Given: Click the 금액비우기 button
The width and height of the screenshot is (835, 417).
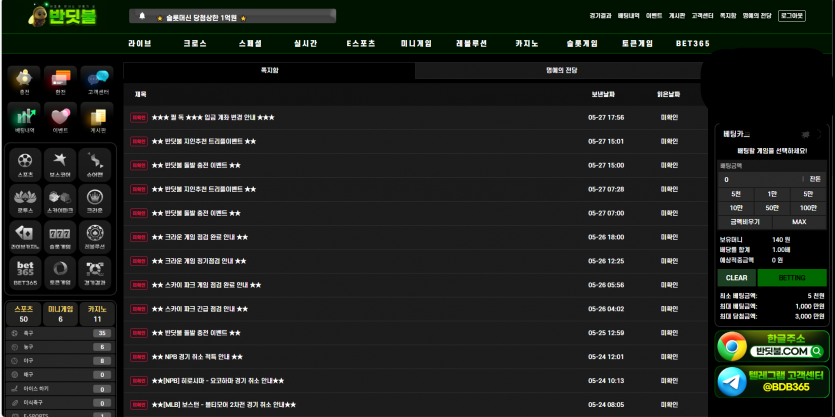Looking at the screenshot, I should coord(744,222).
